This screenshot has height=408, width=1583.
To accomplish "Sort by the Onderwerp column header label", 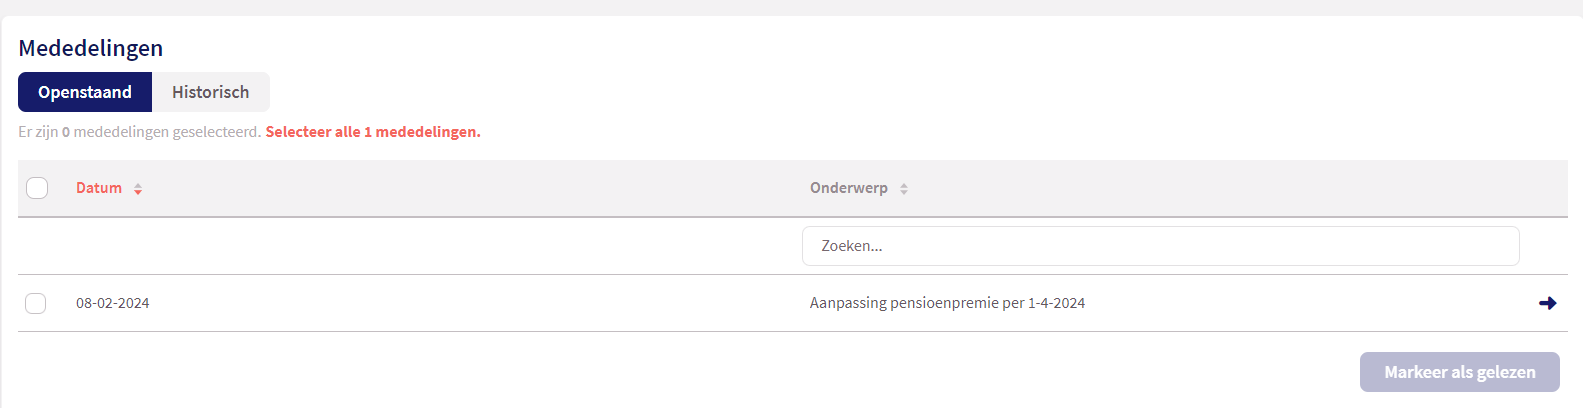I will (849, 188).
